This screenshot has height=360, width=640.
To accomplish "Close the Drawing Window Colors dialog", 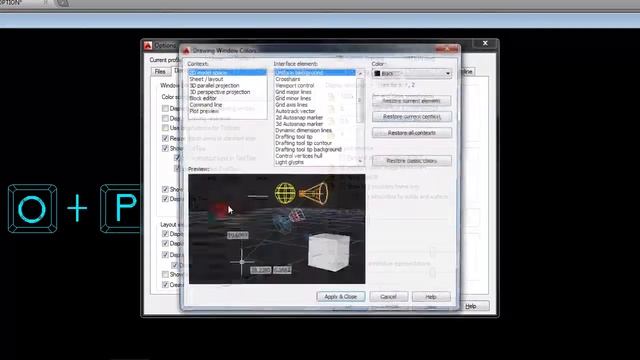I will pyautogui.click(x=447, y=49).
